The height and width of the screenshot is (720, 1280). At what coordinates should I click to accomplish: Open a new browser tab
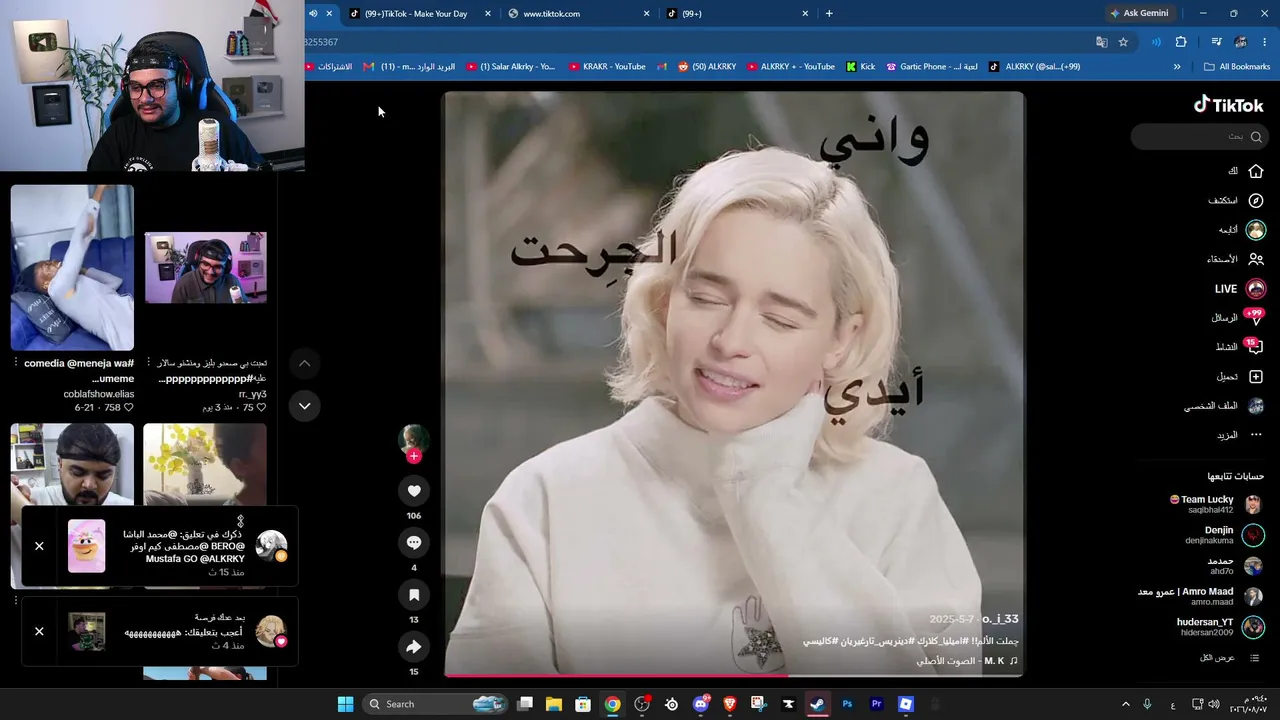(829, 14)
